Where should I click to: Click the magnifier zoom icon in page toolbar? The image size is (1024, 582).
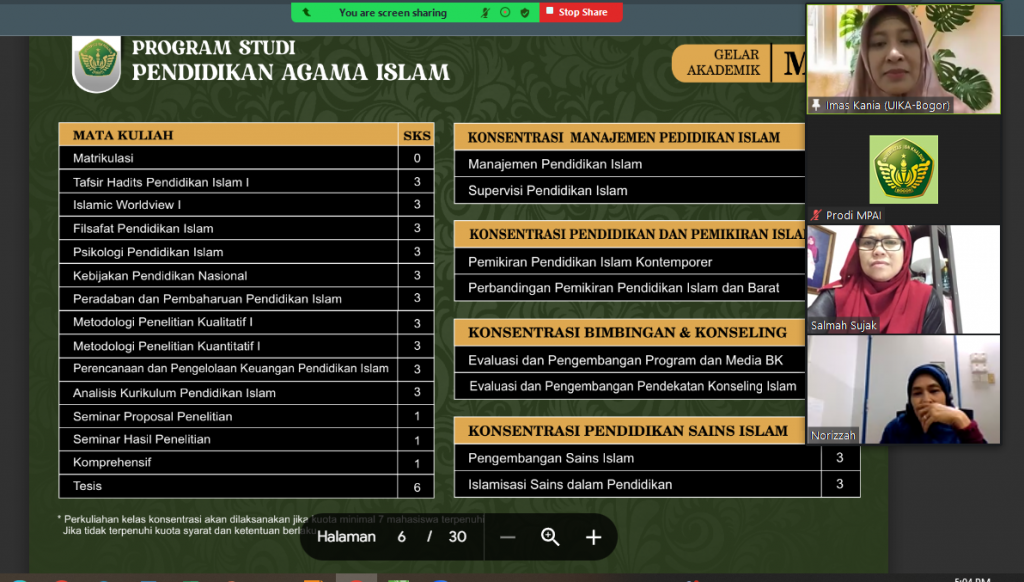click(550, 537)
